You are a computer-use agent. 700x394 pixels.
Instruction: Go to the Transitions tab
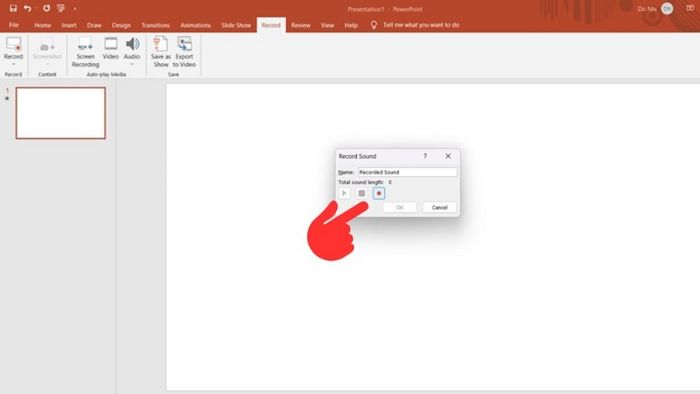pyautogui.click(x=155, y=25)
